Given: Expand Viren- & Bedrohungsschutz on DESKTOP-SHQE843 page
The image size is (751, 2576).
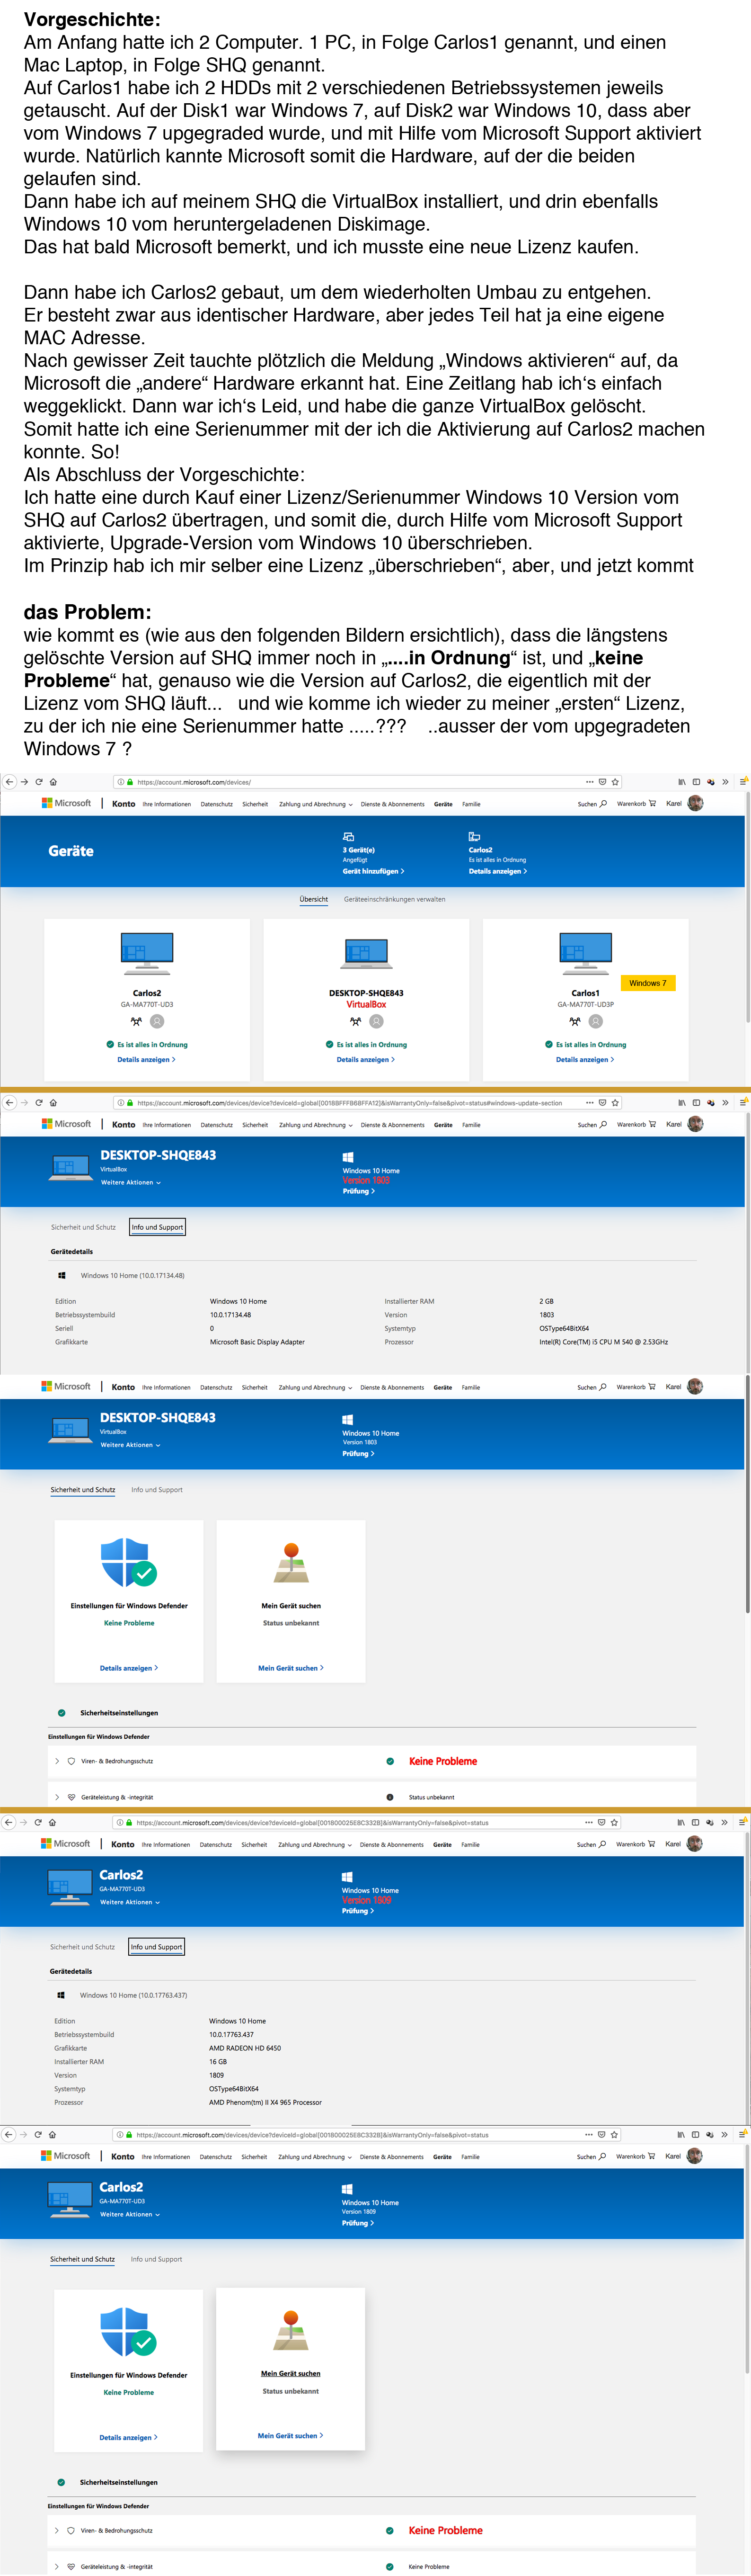Looking at the screenshot, I should [57, 1761].
